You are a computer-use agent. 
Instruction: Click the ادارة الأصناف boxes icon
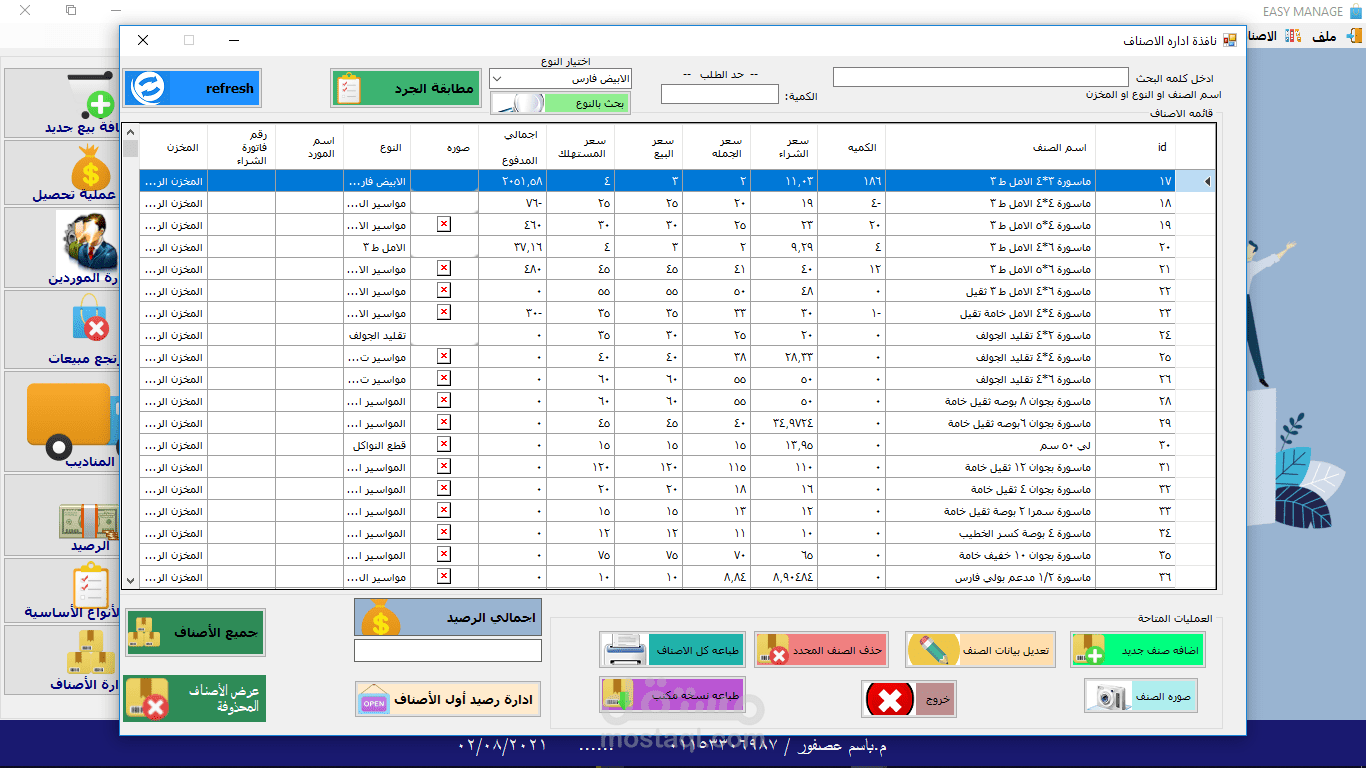point(90,655)
